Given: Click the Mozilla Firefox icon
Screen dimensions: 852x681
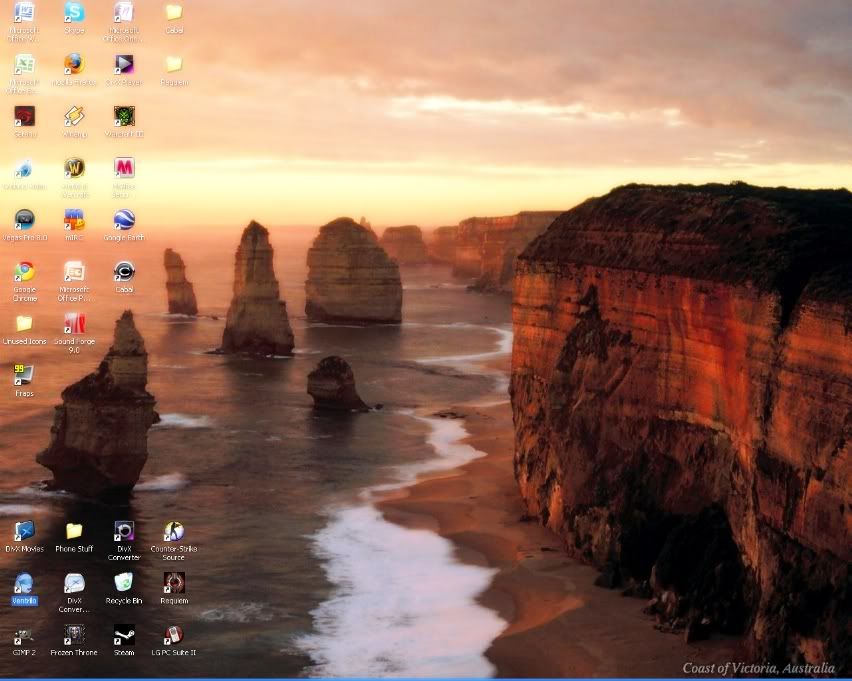Looking at the screenshot, I should click(74, 65).
